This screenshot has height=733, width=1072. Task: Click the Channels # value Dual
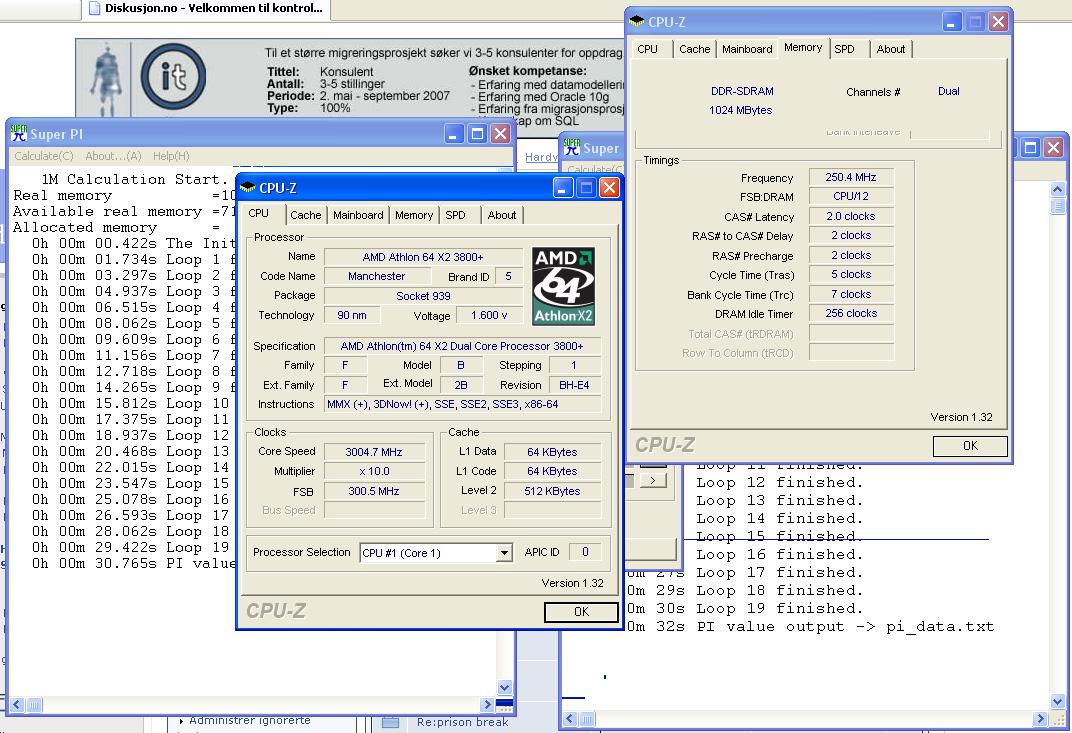(x=948, y=91)
